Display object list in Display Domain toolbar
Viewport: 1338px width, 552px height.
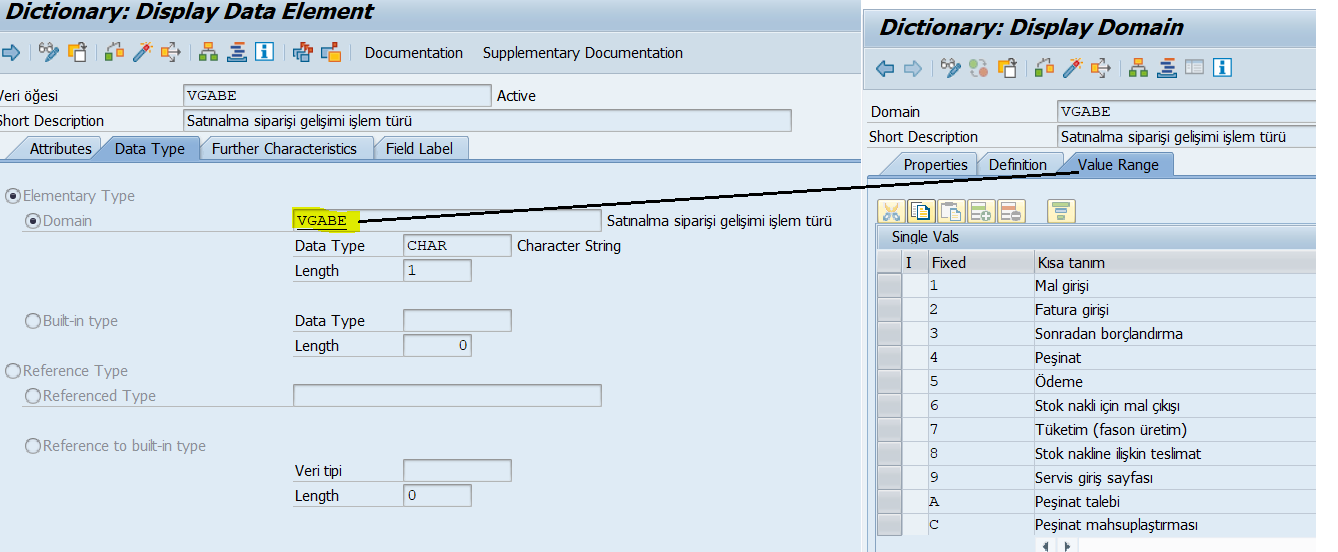click(1166, 69)
